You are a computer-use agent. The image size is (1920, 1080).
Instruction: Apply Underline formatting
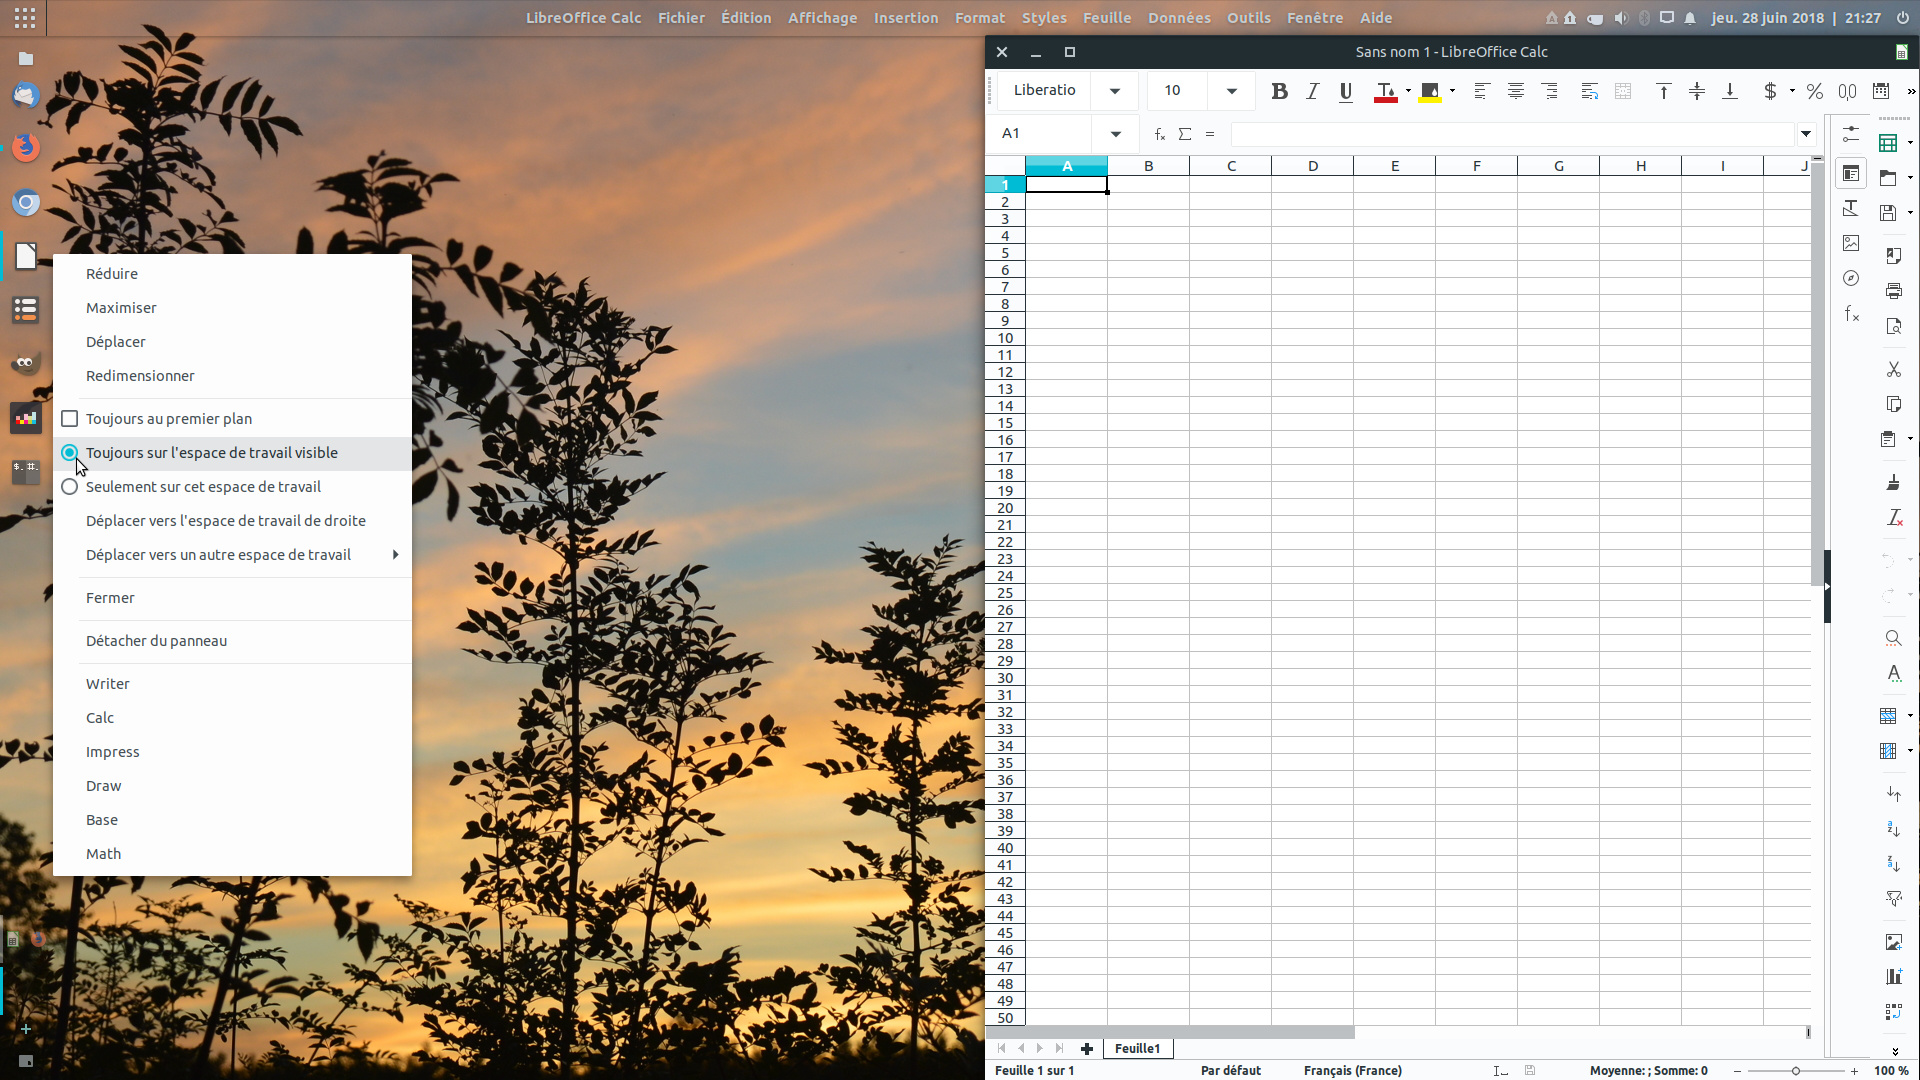(x=1346, y=91)
